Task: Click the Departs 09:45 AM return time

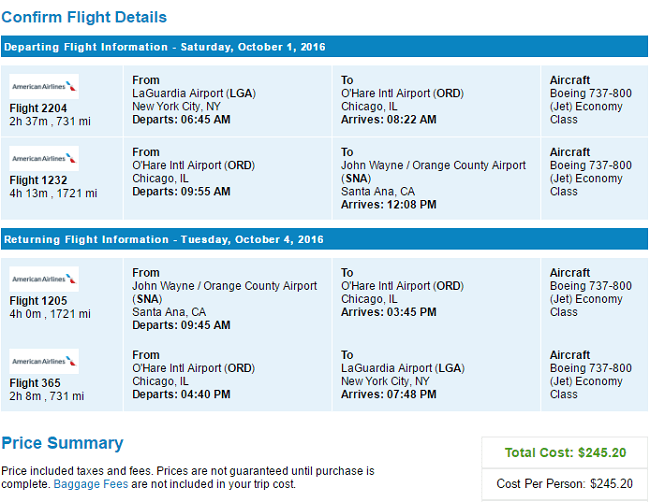Action: (181, 325)
